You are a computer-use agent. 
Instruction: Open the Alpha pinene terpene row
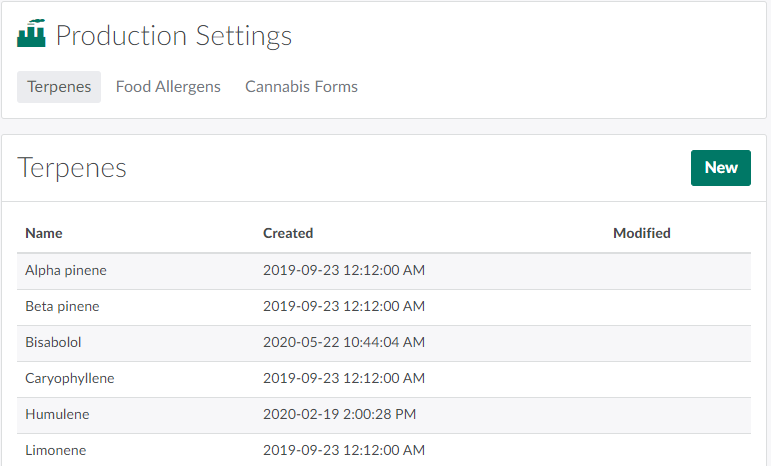pos(66,270)
